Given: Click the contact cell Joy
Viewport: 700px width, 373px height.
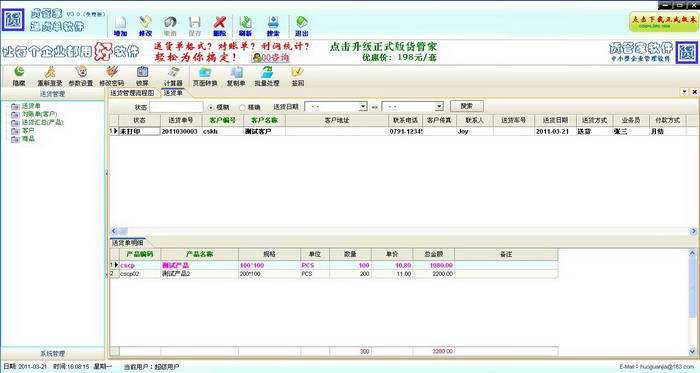Looking at the screenshot, I should 475,132.
